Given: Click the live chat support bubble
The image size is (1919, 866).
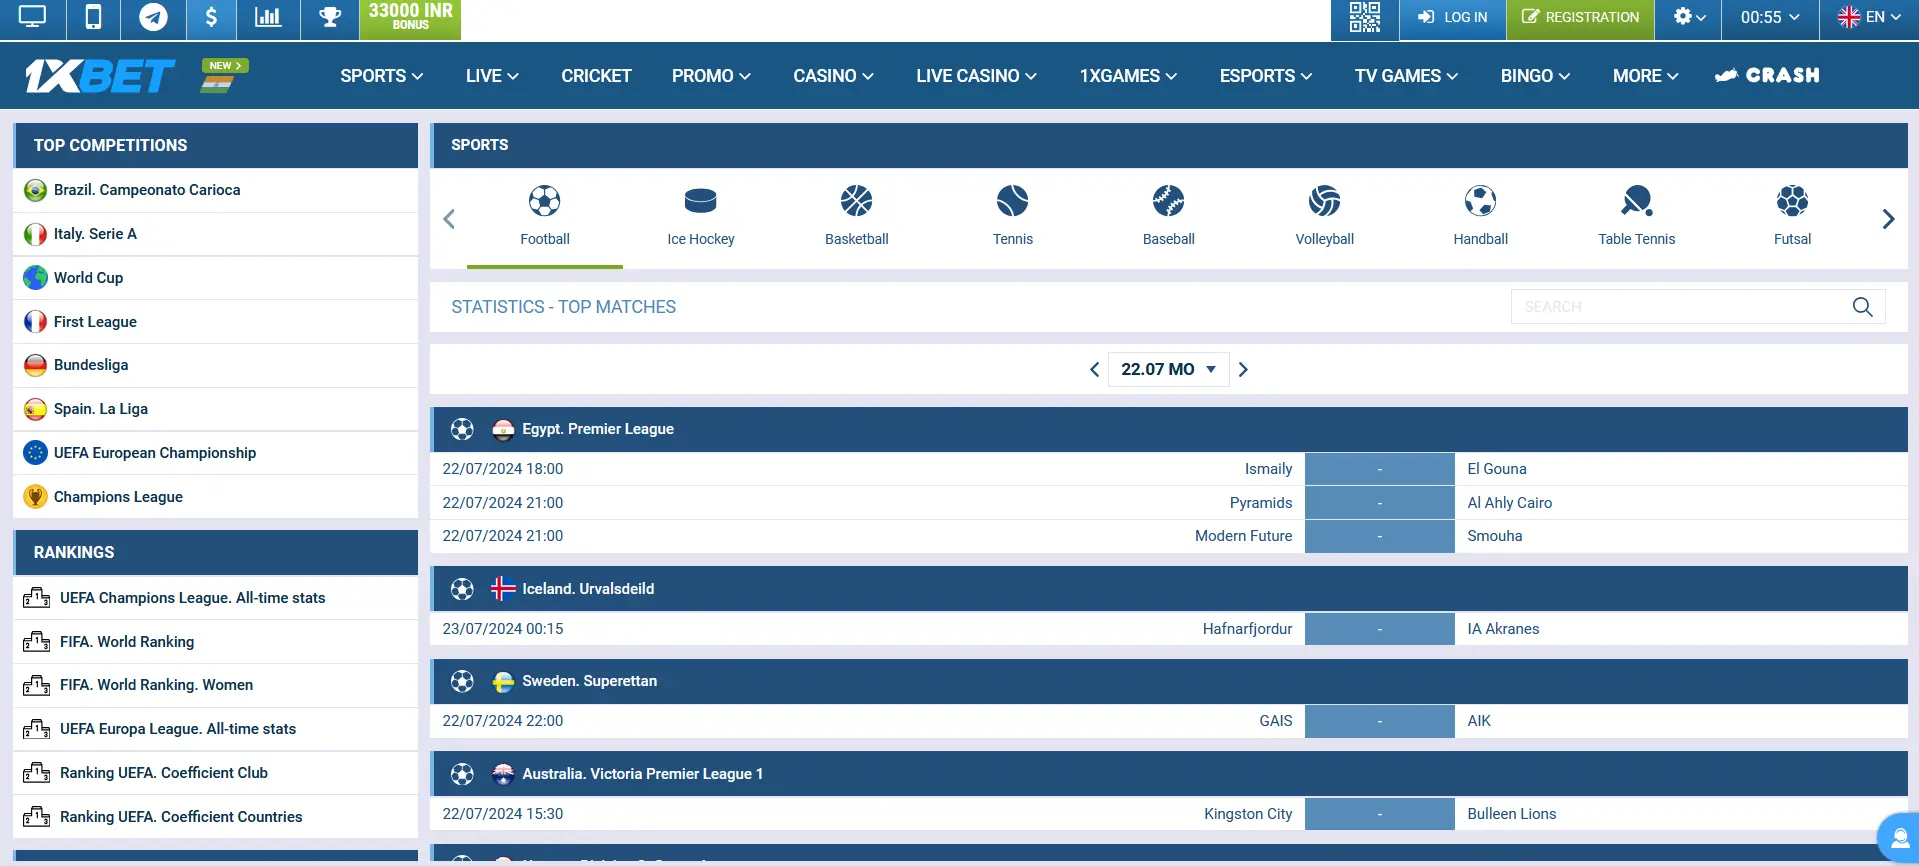Looking at the screenshot, I should click(x=1898, y=837).
